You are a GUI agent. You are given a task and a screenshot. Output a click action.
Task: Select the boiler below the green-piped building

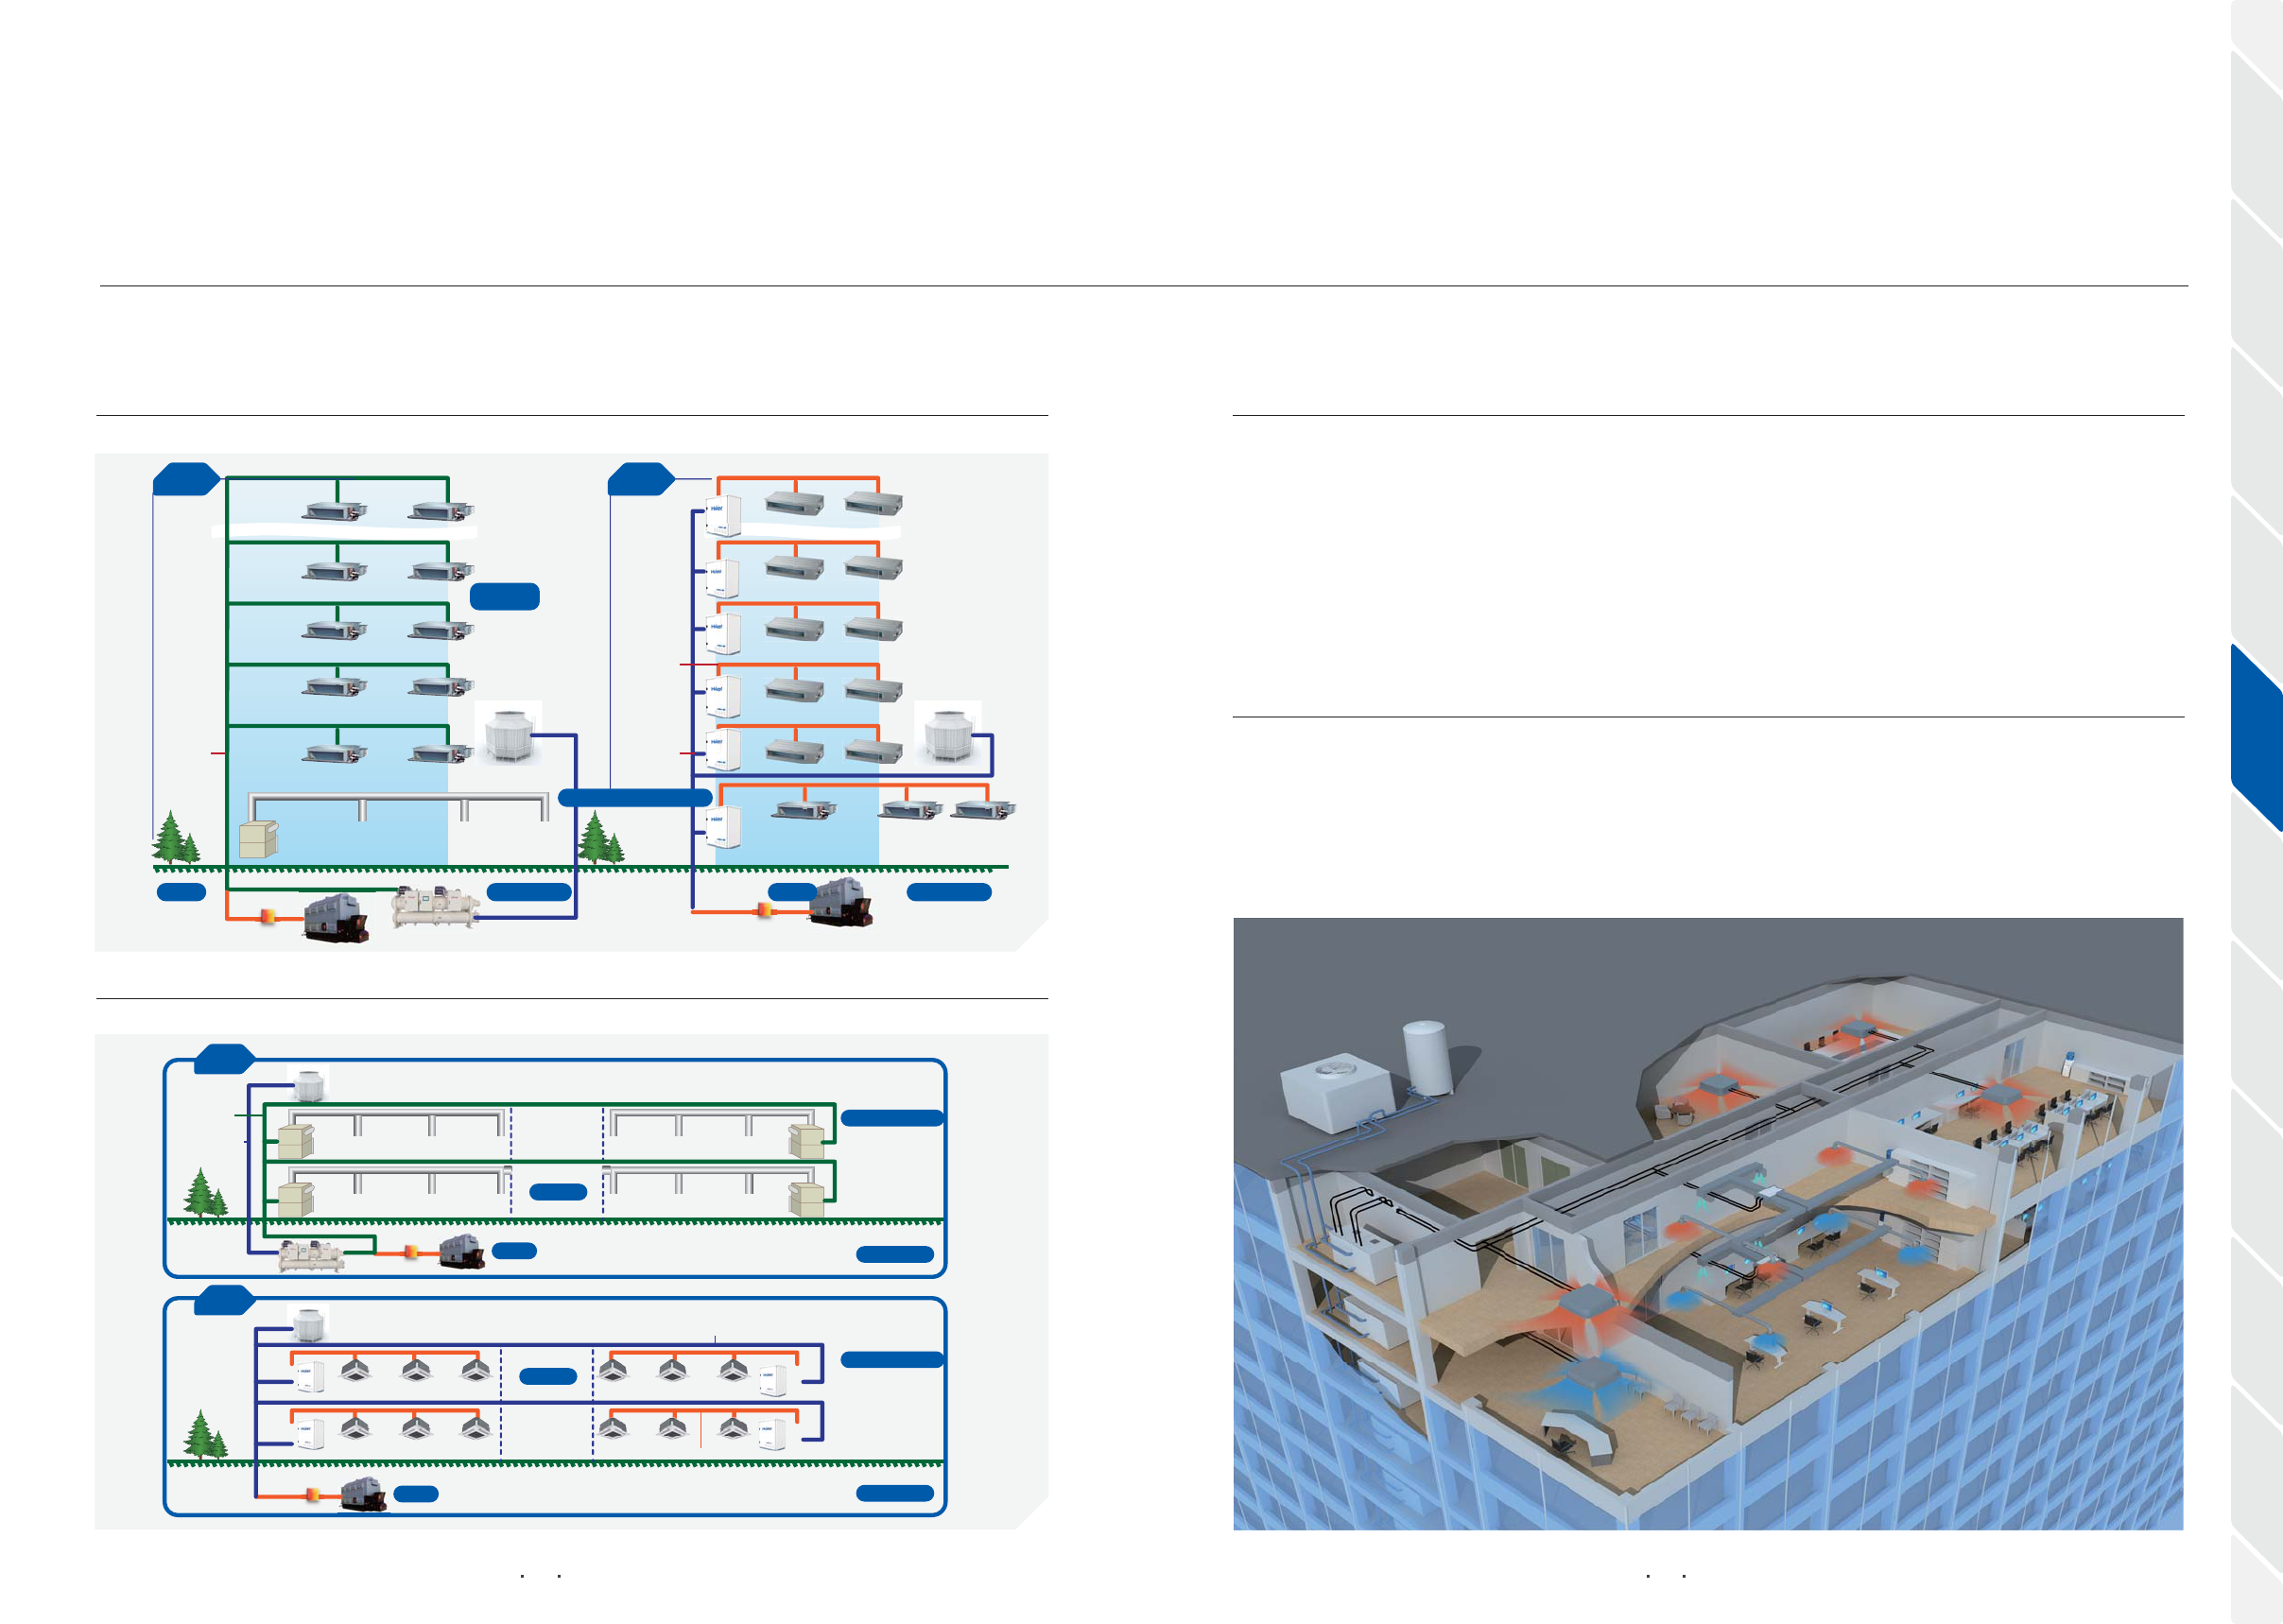coord(336,918)
